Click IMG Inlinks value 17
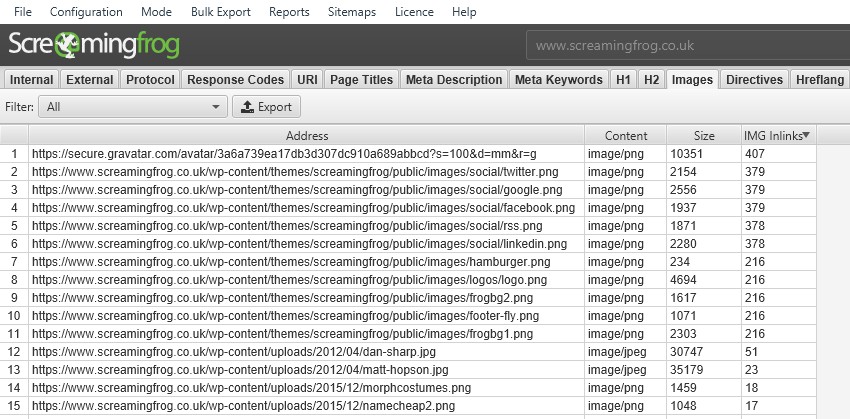This screenshot has width=850, height=419. click(x=751, y=405)
